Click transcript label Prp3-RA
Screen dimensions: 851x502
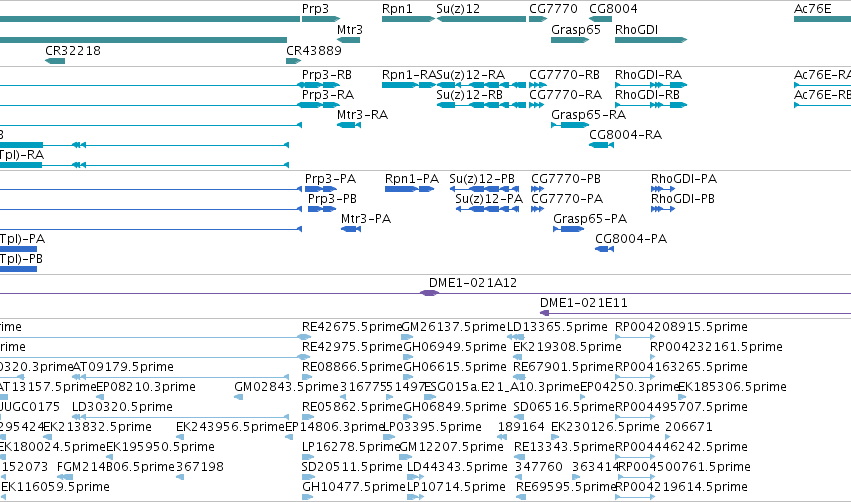[328, 95]
